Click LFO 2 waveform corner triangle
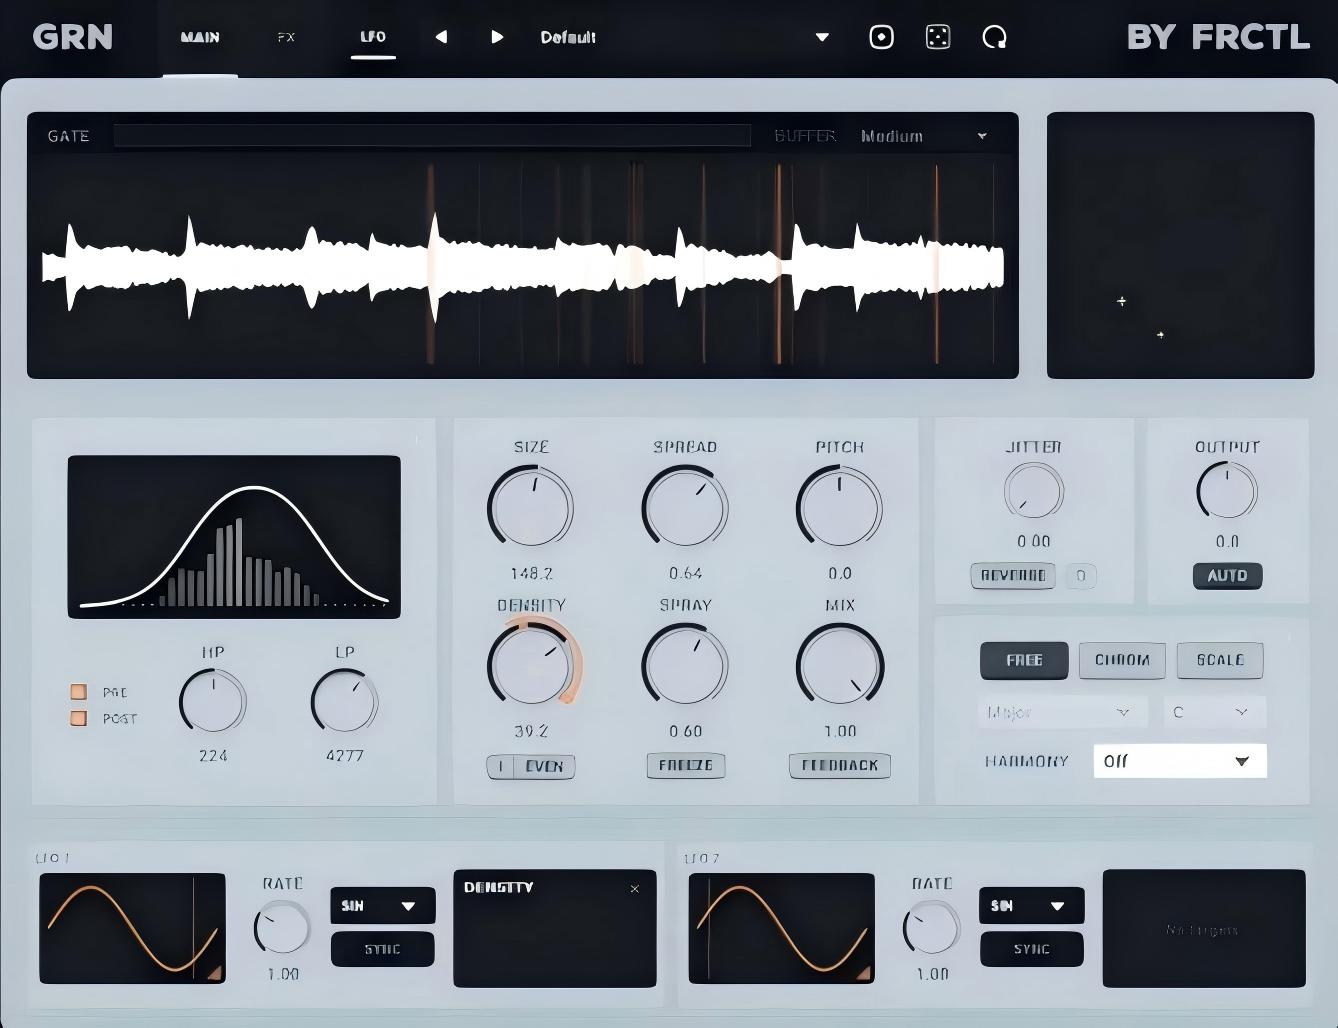 tap(863, 973)
